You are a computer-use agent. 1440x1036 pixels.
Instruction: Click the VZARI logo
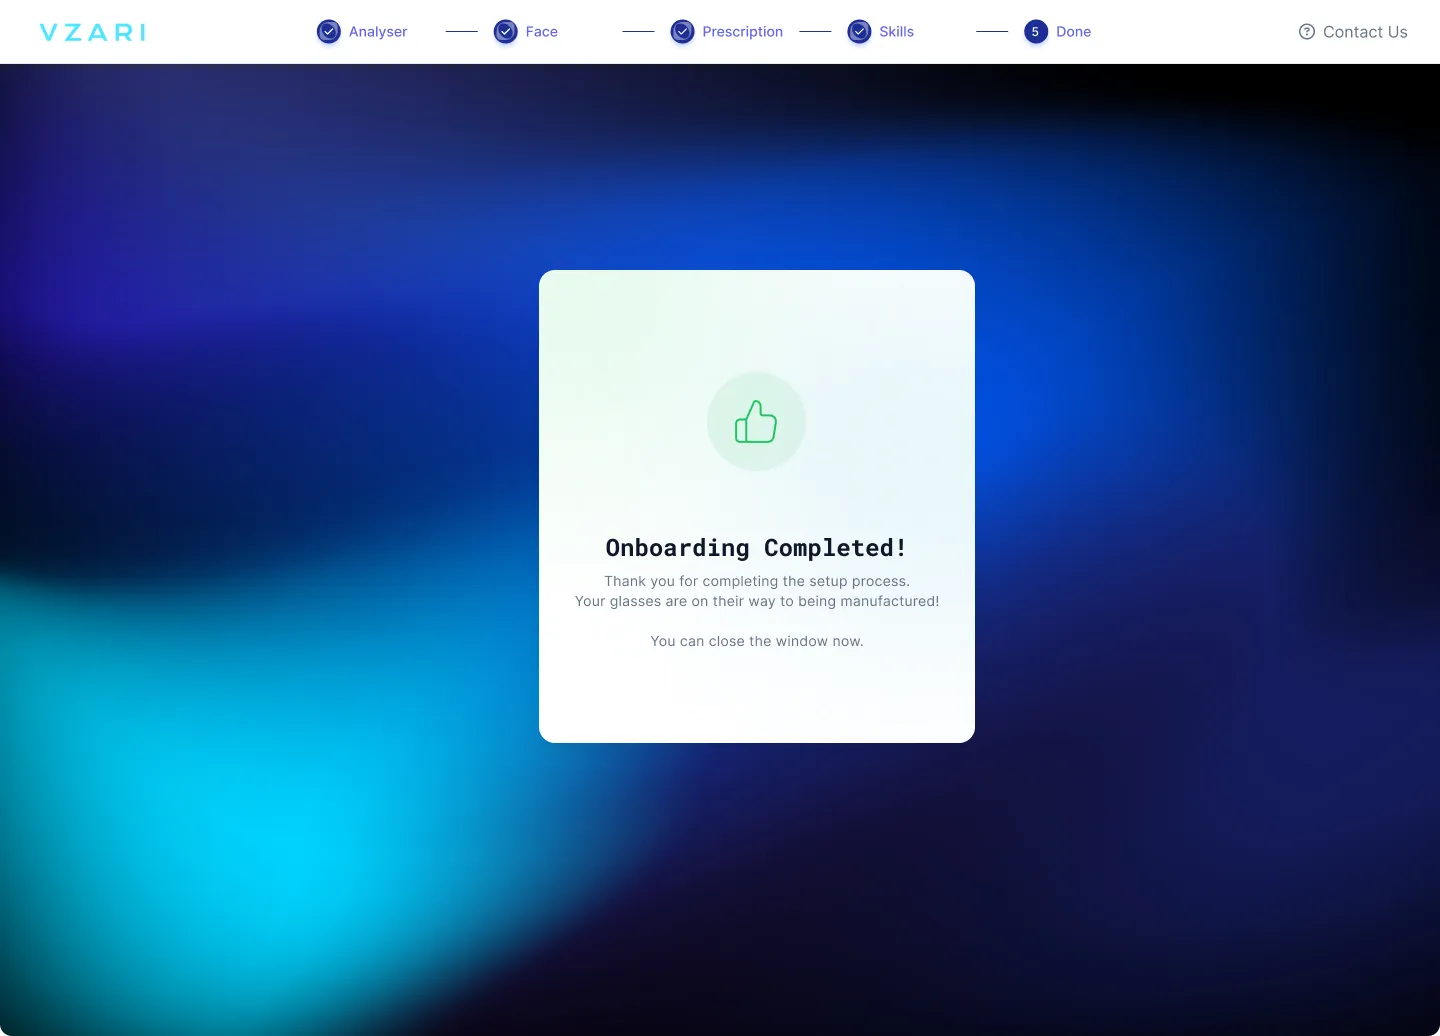coord(93,32)
